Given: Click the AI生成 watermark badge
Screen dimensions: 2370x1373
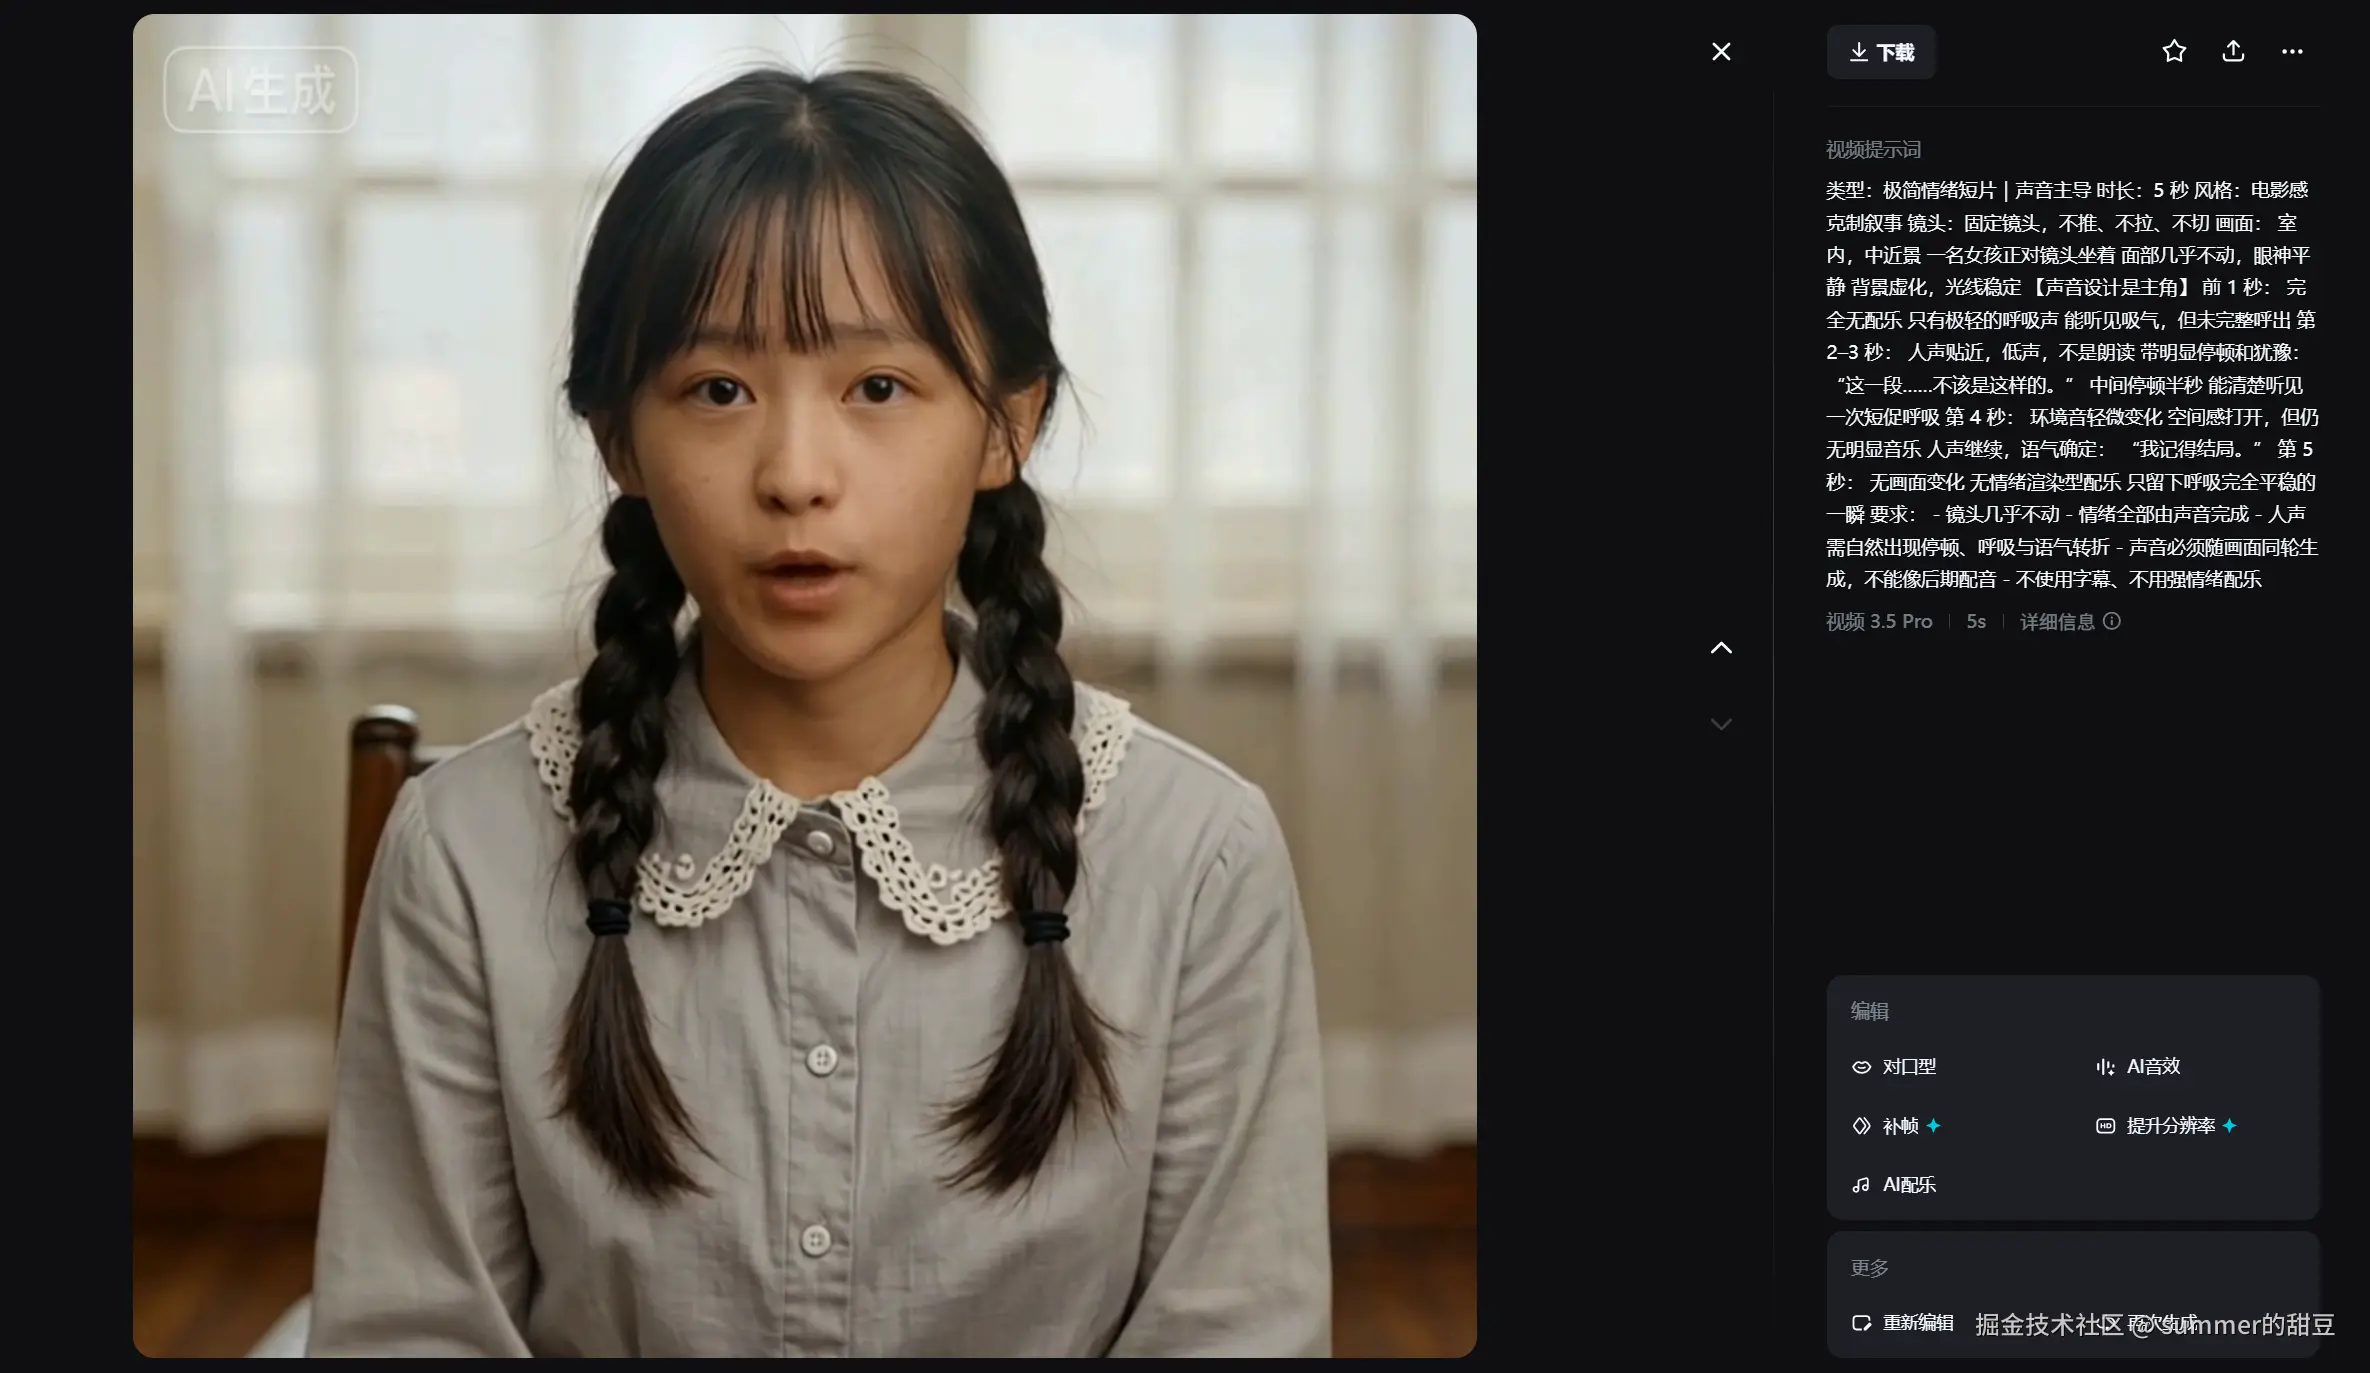Looking at the screenshot, I should (261, 90).
